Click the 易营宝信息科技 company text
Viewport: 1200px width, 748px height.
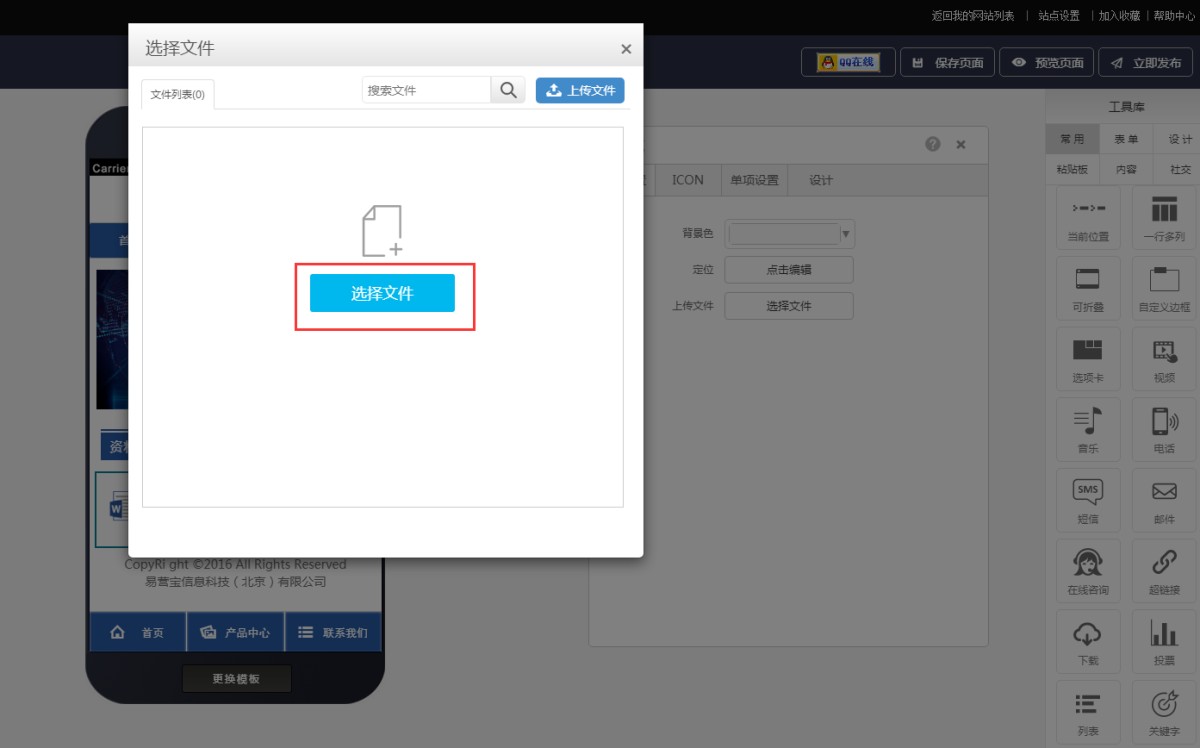click(236, 581)
